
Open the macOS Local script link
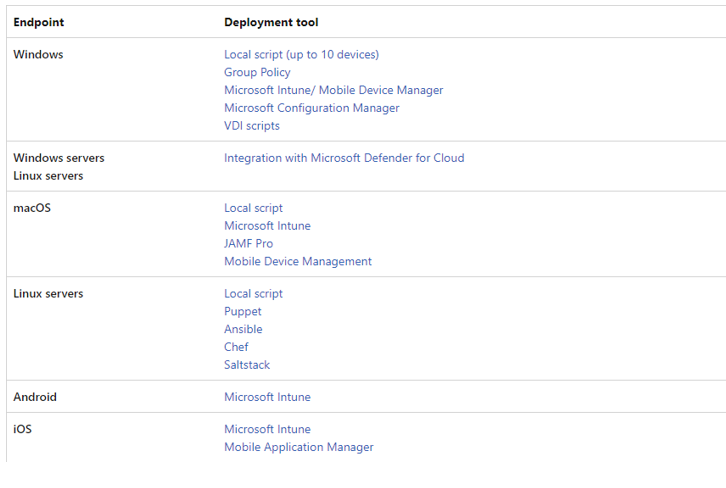click(253, 208)
